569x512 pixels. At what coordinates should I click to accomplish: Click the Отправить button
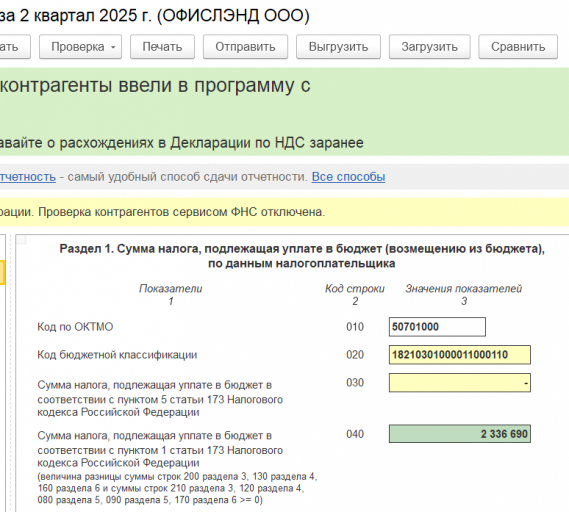[245, 47]
